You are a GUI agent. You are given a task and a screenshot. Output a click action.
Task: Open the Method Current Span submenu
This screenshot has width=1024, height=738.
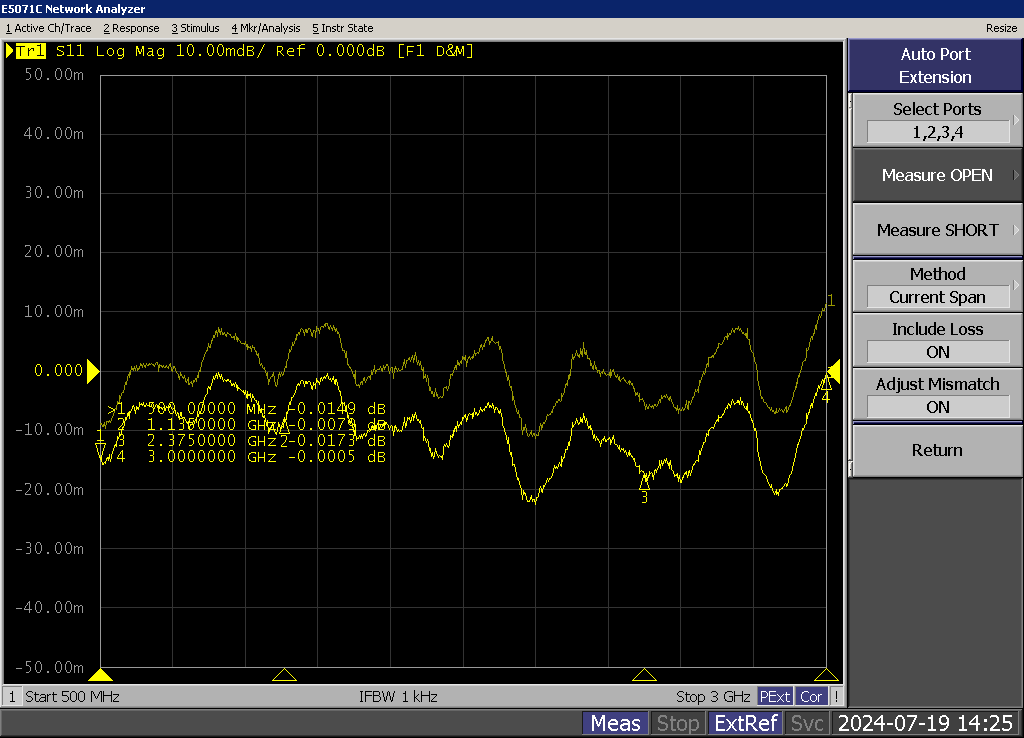pyautogui.click(x=937, y=286)
